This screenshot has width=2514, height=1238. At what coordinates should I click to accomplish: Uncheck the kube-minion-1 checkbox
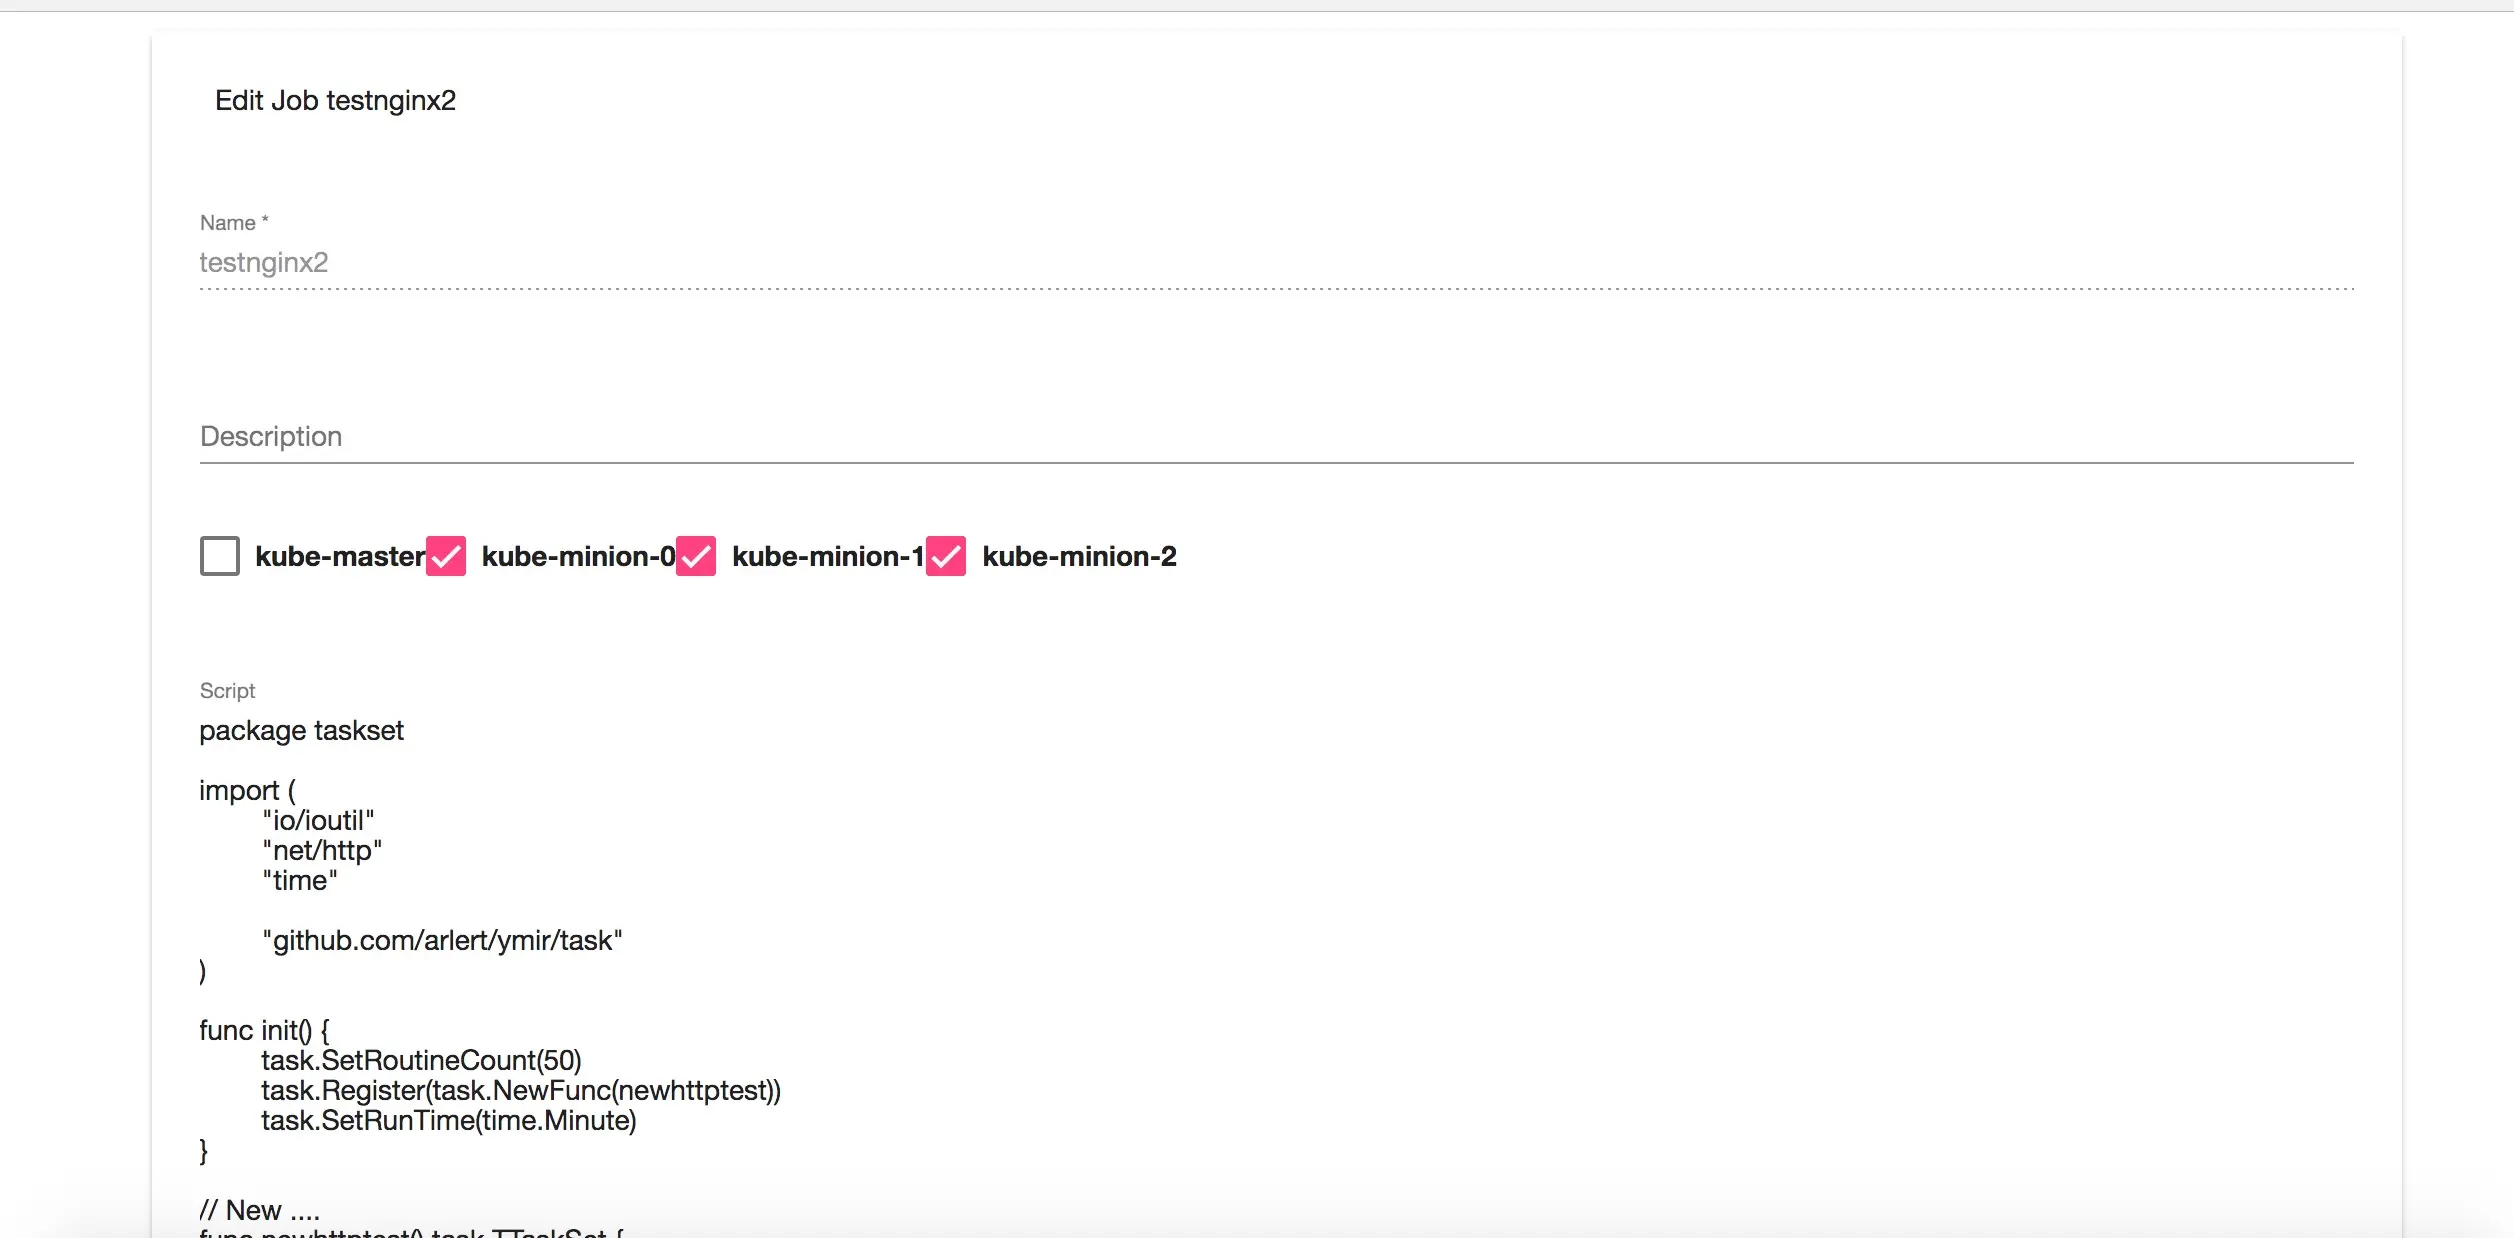click(696, 556)
